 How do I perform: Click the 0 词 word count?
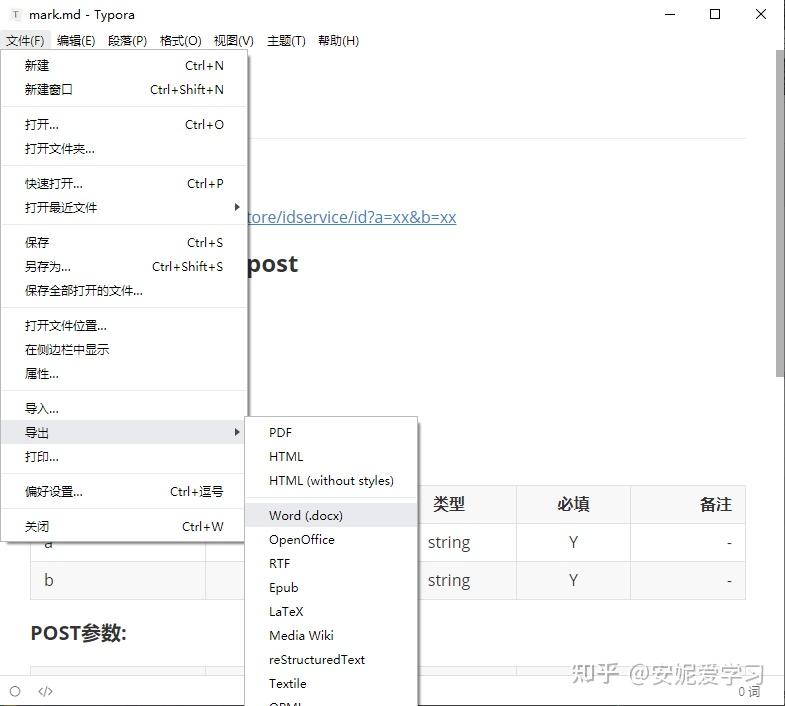(x=749, y=692)
